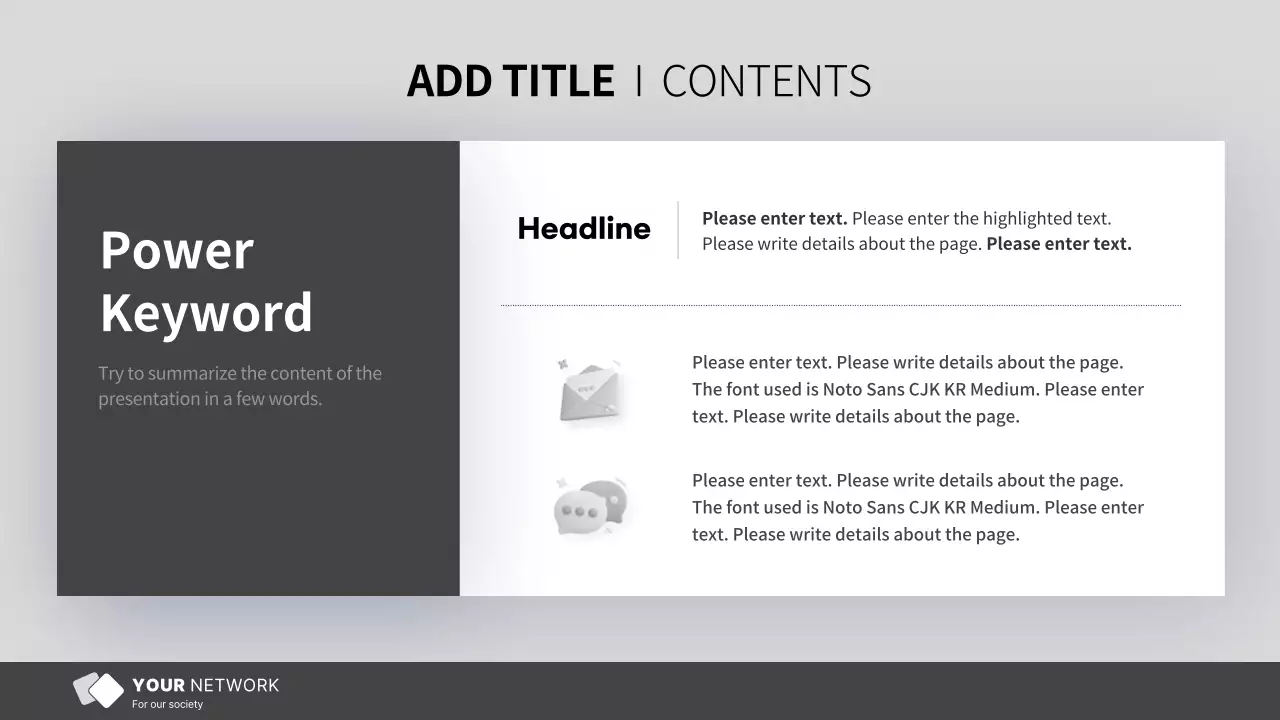Click the CONTENTS label in the title
Screen dimensions: 1280x720
[x=766, y=80]
